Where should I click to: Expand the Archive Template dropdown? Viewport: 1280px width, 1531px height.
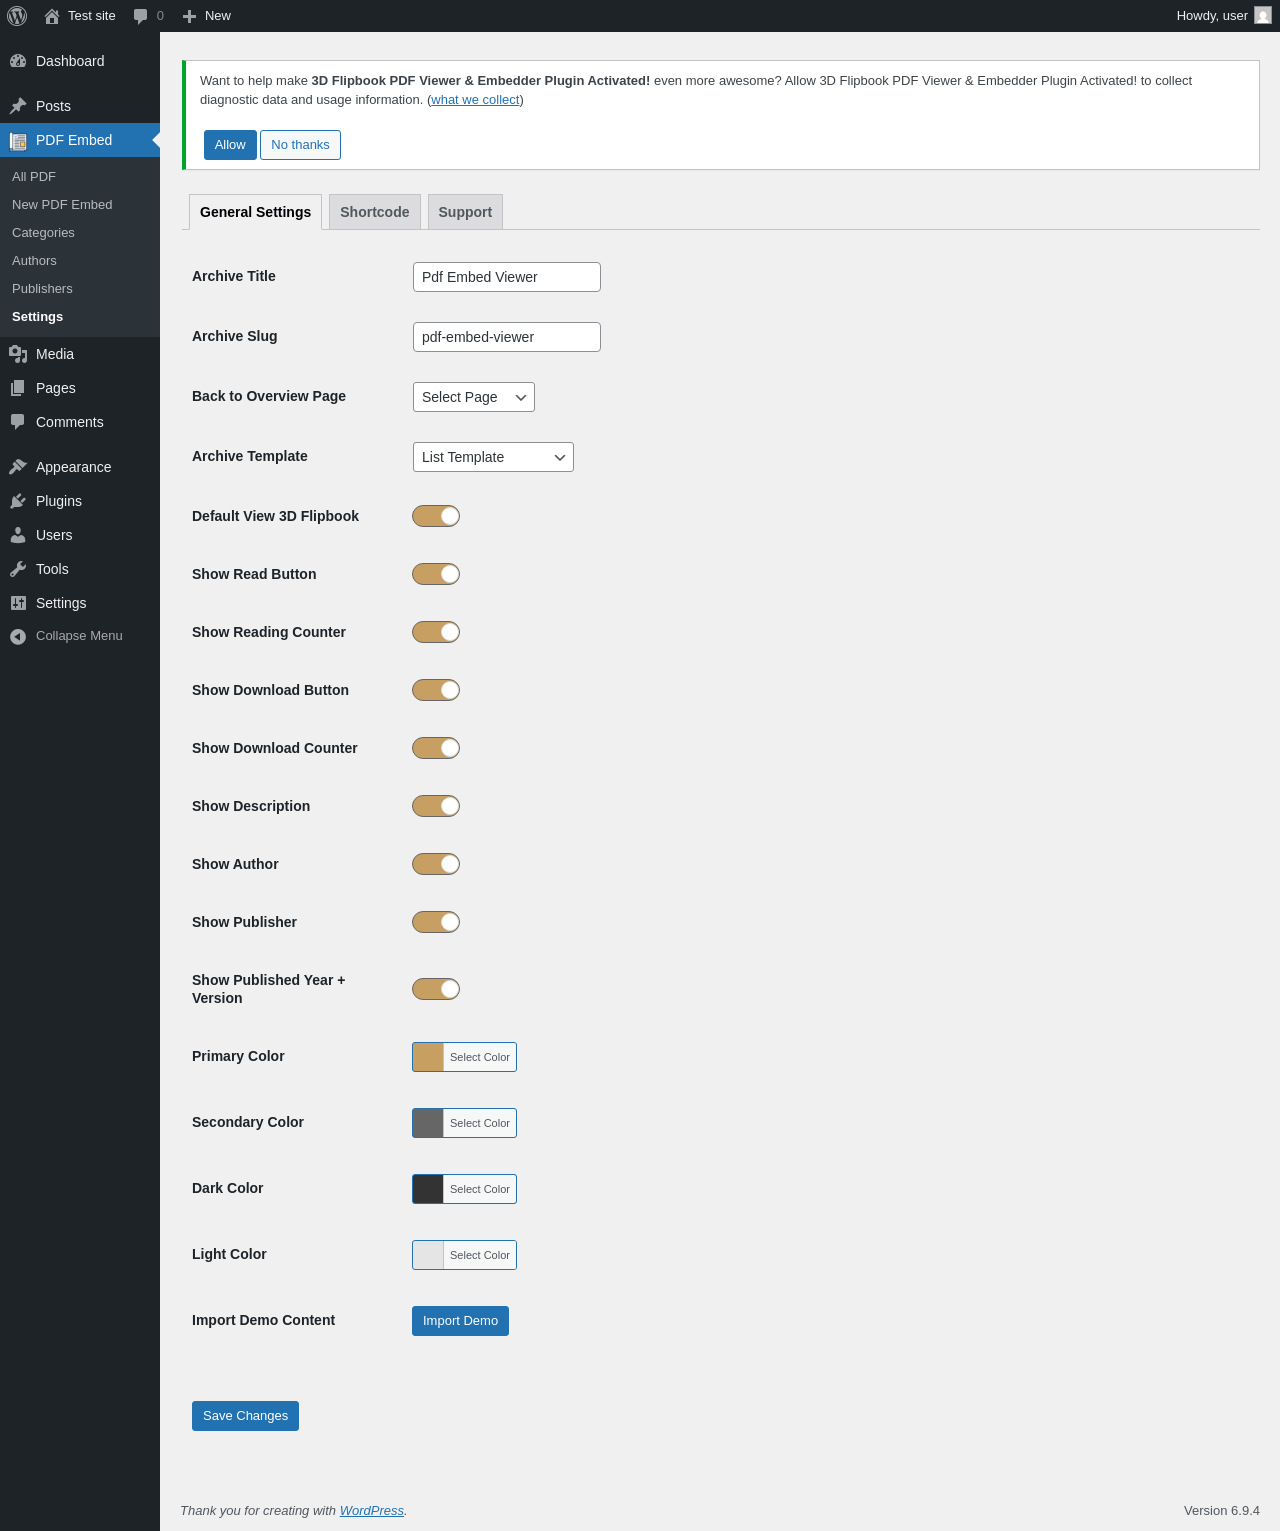click(493, 457)
